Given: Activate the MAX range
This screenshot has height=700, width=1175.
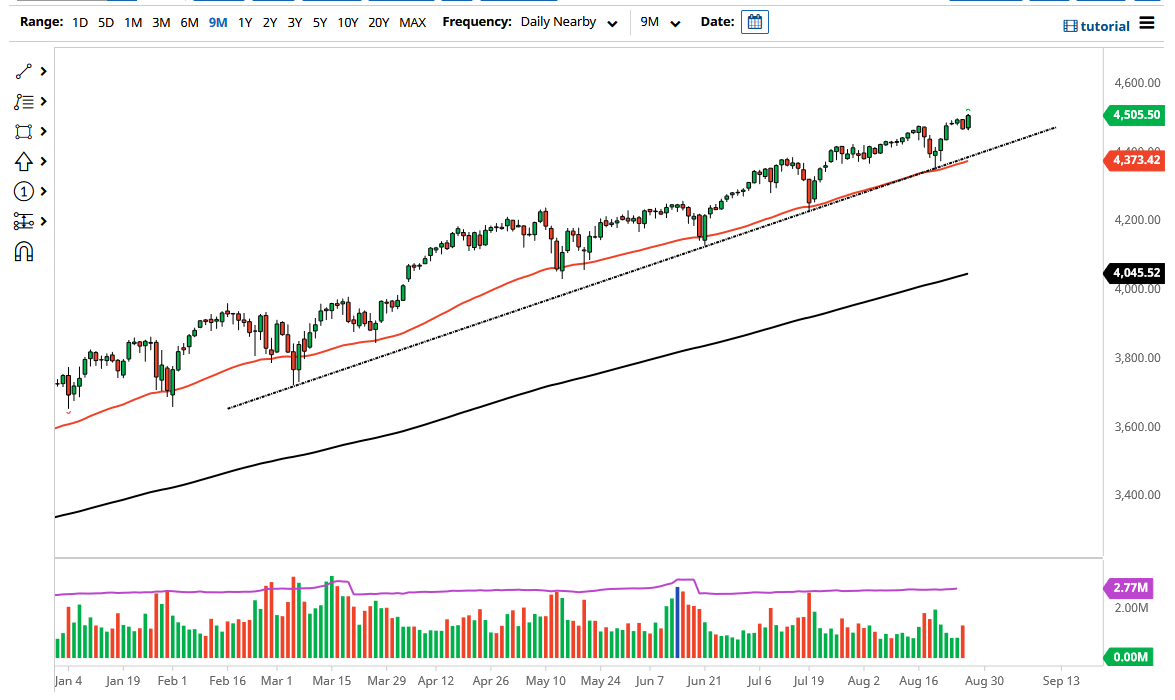Looking at the screenshot, I should click(x=412, y=21).
